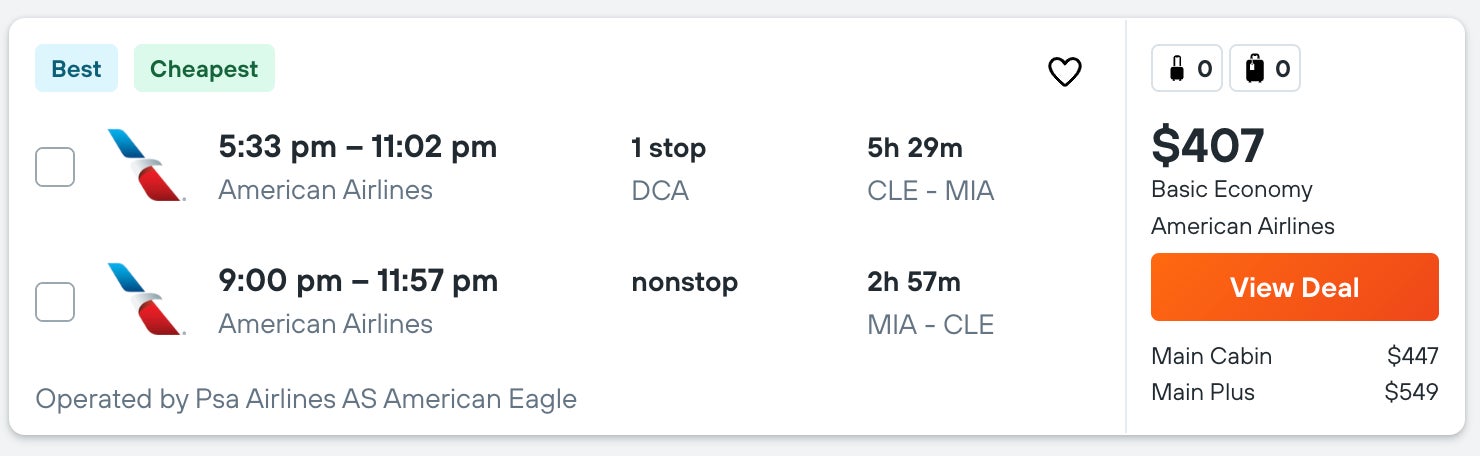The height and width of the screenshot is (456, 1480).
Task: Select the 5:33 pm departure flight checkbox
Action: pos(55,167)
